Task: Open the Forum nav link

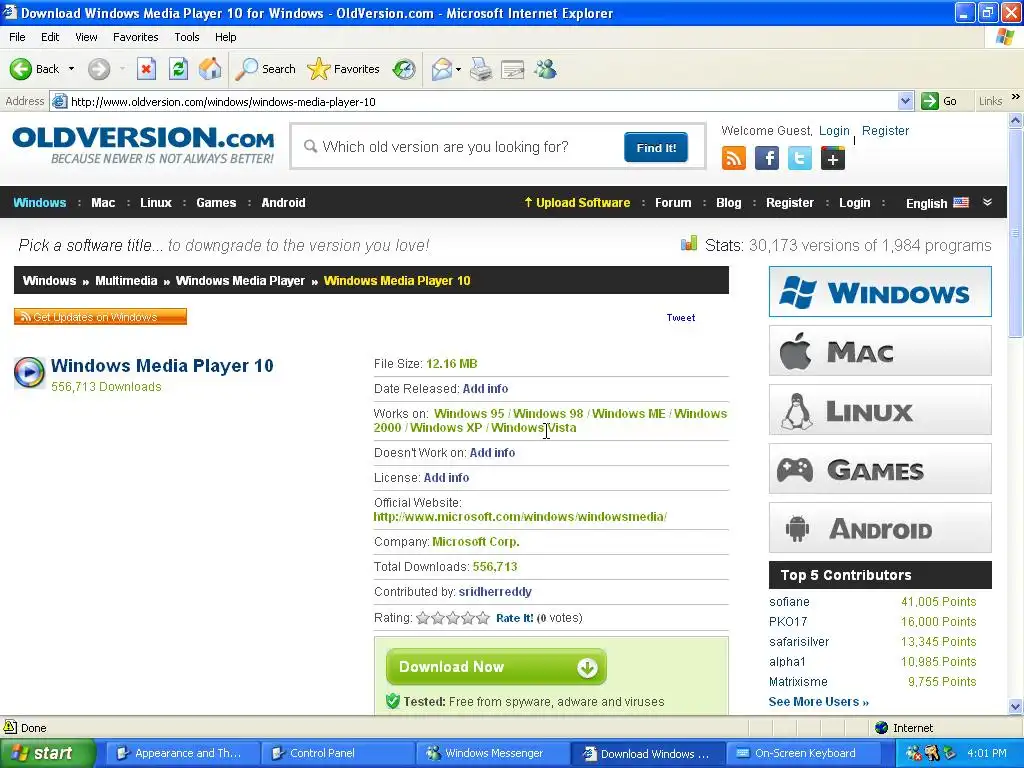Action: tap(673, 202)
